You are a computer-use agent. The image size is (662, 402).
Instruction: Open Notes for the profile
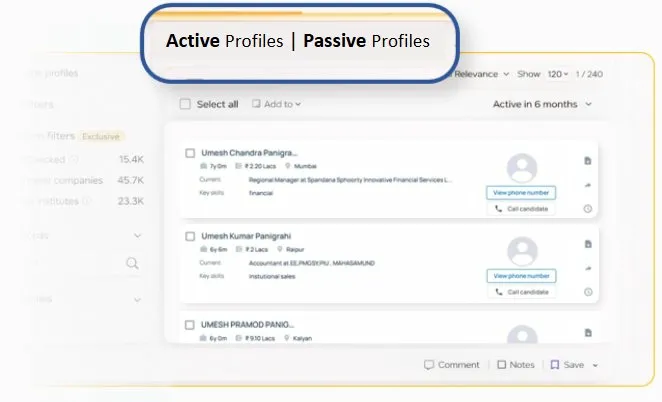click(516, 365)
